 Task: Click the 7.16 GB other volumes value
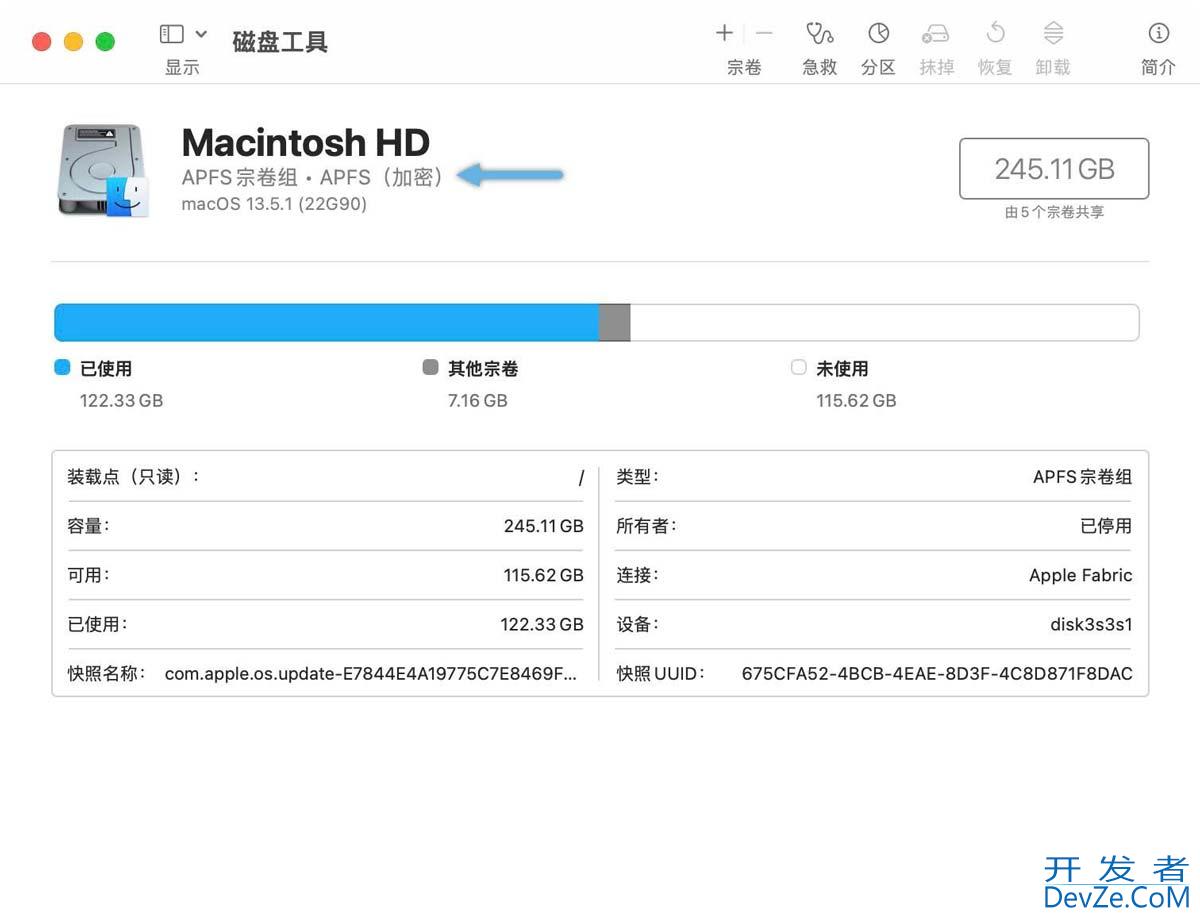477,401
